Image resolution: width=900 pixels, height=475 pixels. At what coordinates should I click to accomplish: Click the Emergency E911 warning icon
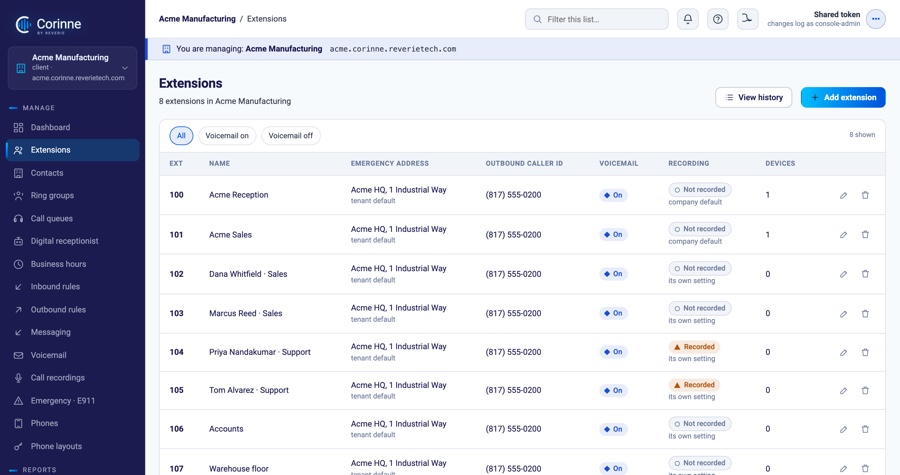click(18, 401)
